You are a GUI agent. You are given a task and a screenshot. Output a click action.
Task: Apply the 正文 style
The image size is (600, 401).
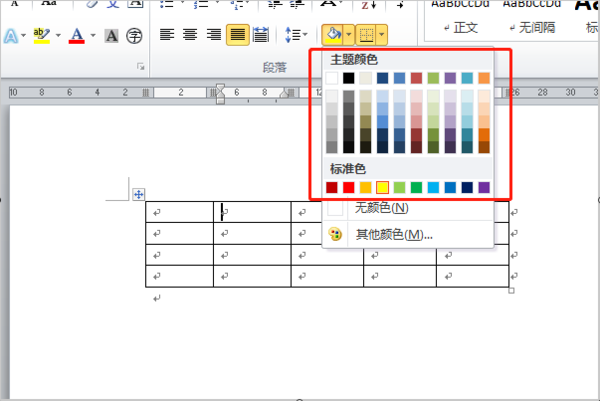click(460, 28)
